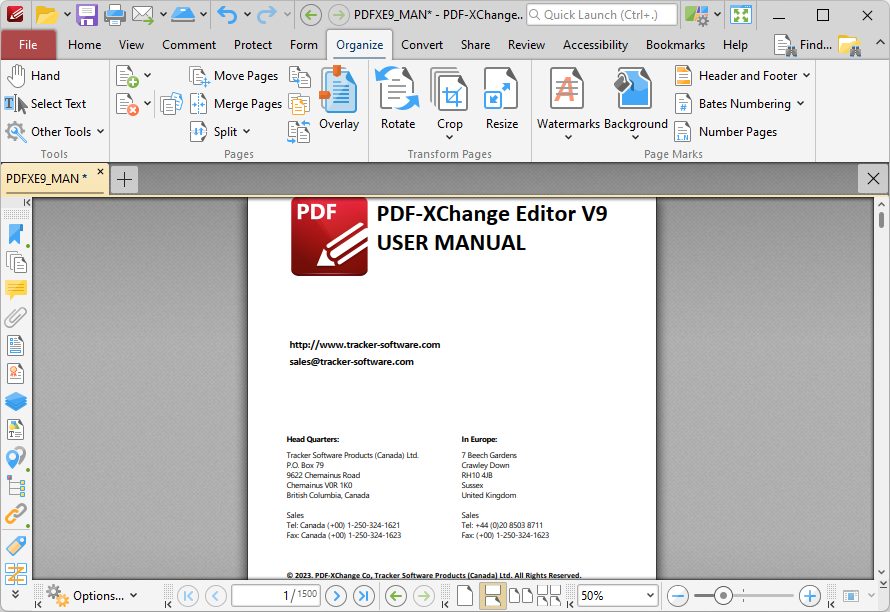Click the Print icon in title toolbar
This screenshot has width=890, height=612.
click(114, 15)
